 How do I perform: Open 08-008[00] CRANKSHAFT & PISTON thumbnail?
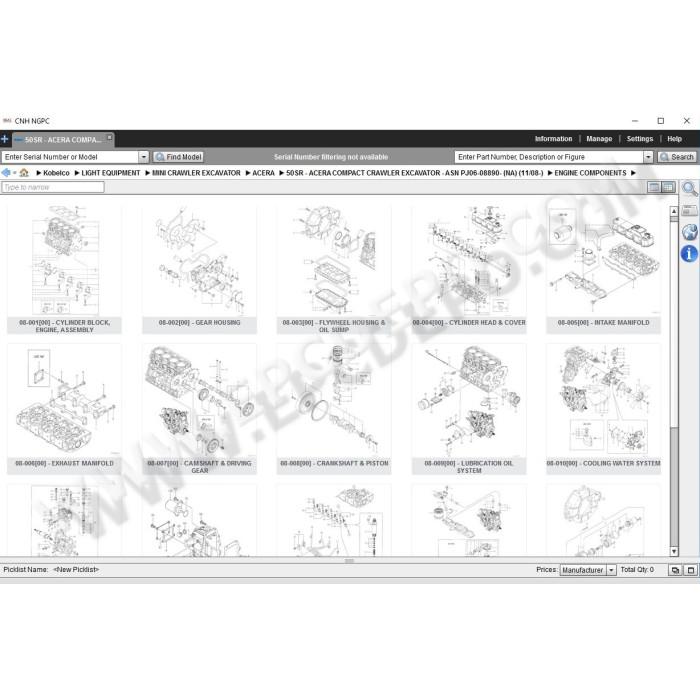tap(334, 408)
